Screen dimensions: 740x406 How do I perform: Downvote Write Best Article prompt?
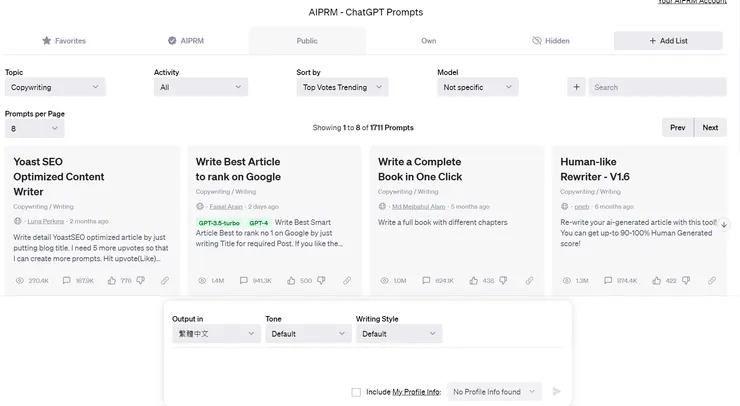[321, 280]
